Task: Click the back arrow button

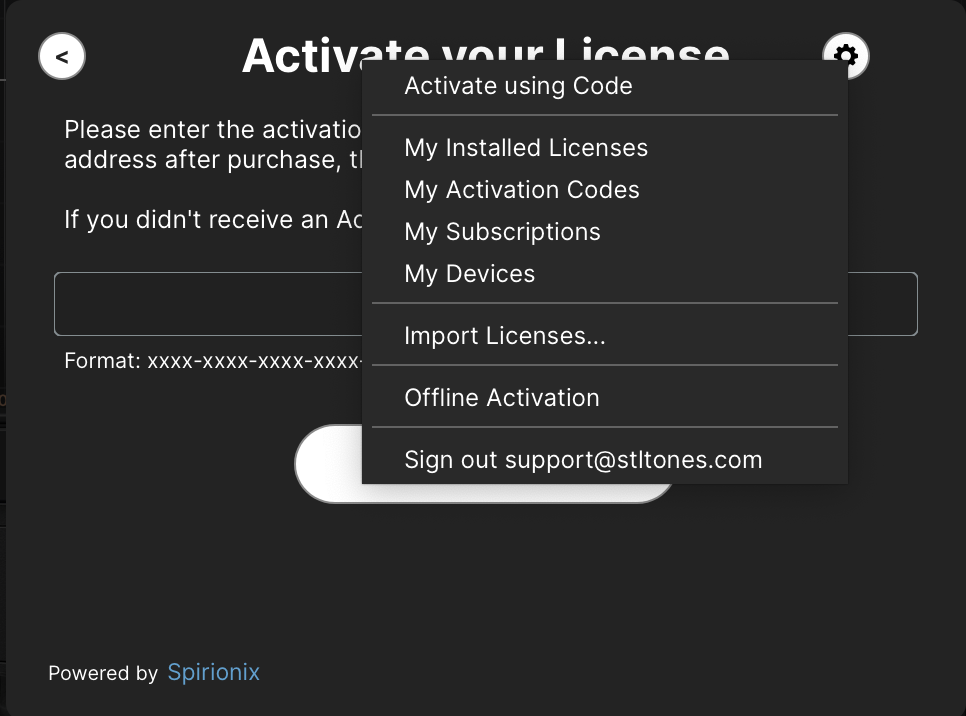Action: (62, 57)
